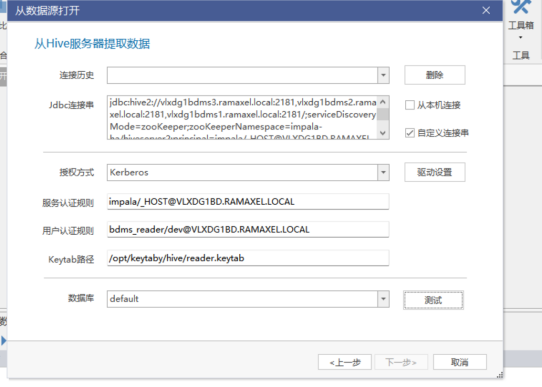Go back with <上一步 button
This screenshot has height=387, width=542.
(x=345, y=362)
